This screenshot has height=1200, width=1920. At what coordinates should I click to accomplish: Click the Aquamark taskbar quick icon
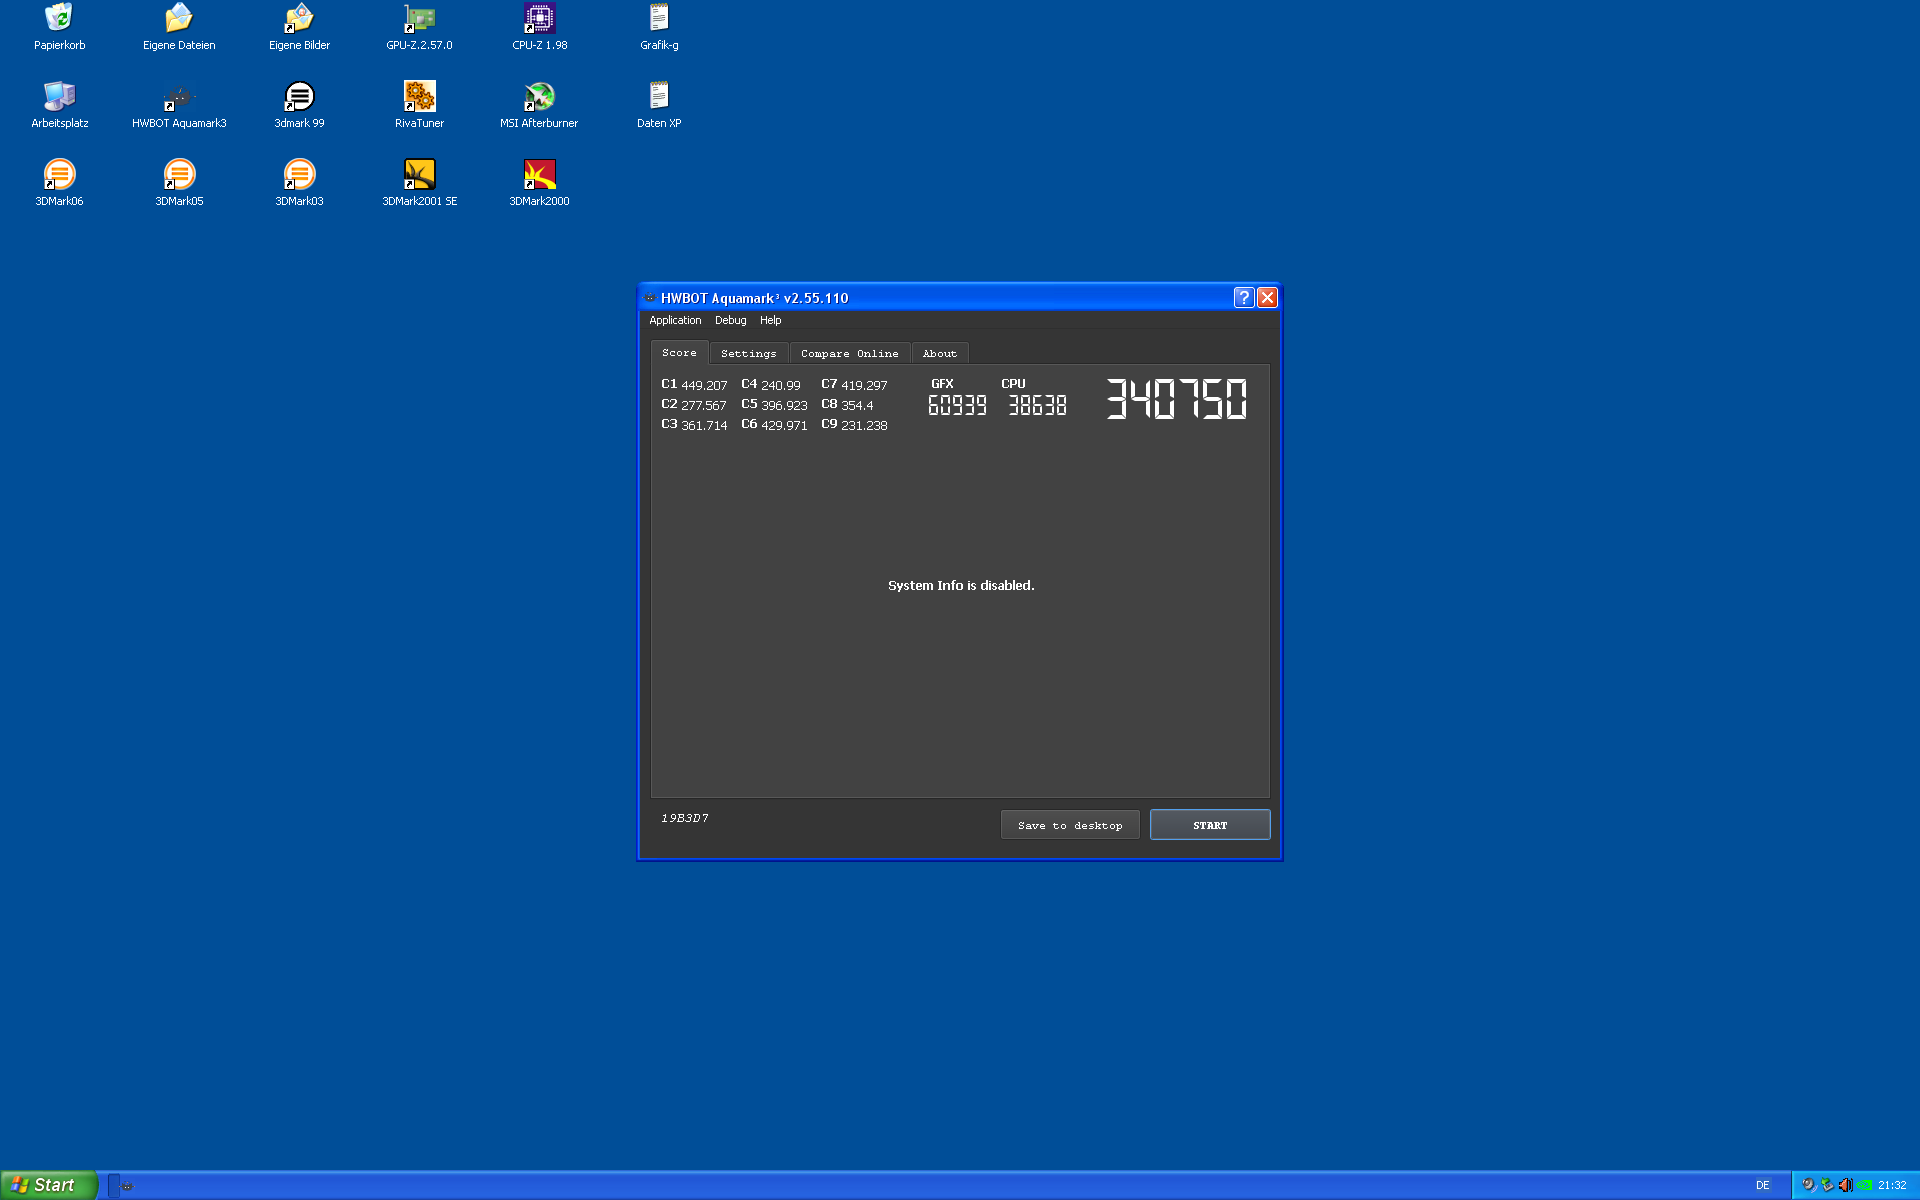click(x=128, y=1186)
